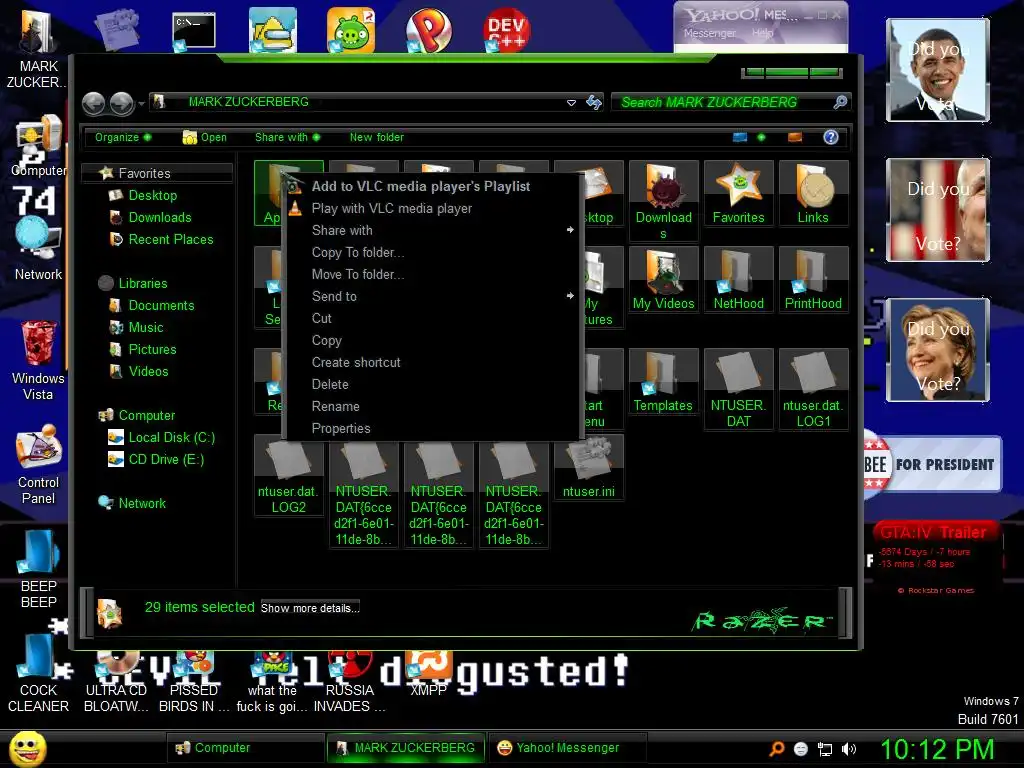Click the smiley Start button

coord(27,748)
